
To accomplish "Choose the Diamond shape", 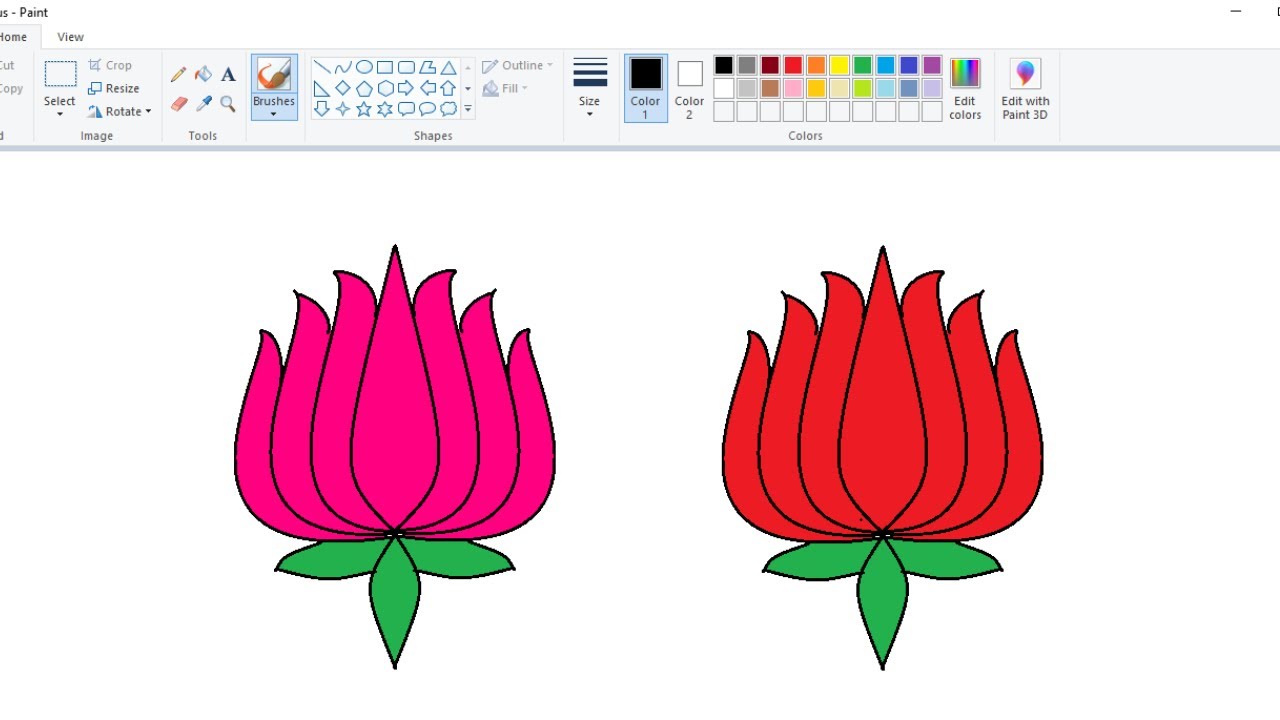I will (343, 89).
